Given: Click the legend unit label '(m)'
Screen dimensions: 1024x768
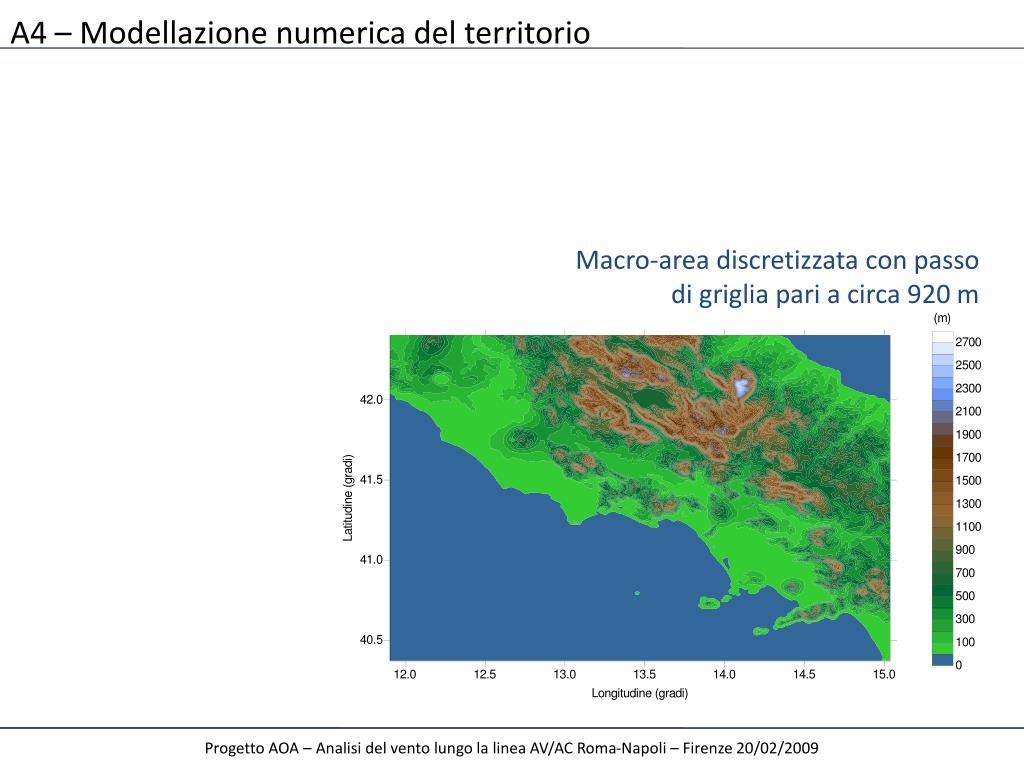Looking at the screenshot, I should [x=942, y=318].
